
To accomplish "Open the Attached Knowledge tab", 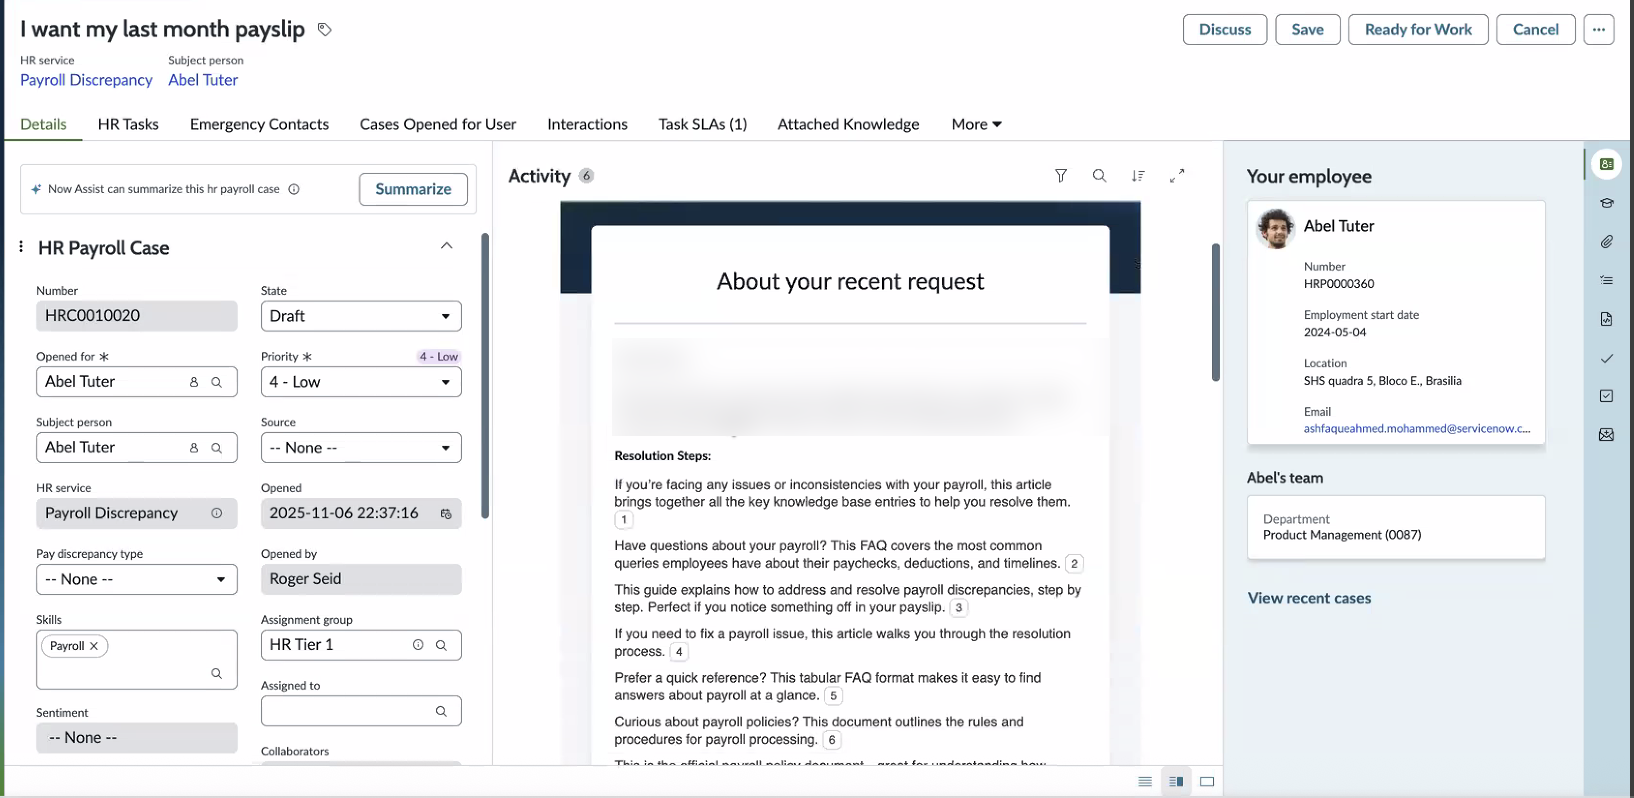I will [x=848, y=124].
